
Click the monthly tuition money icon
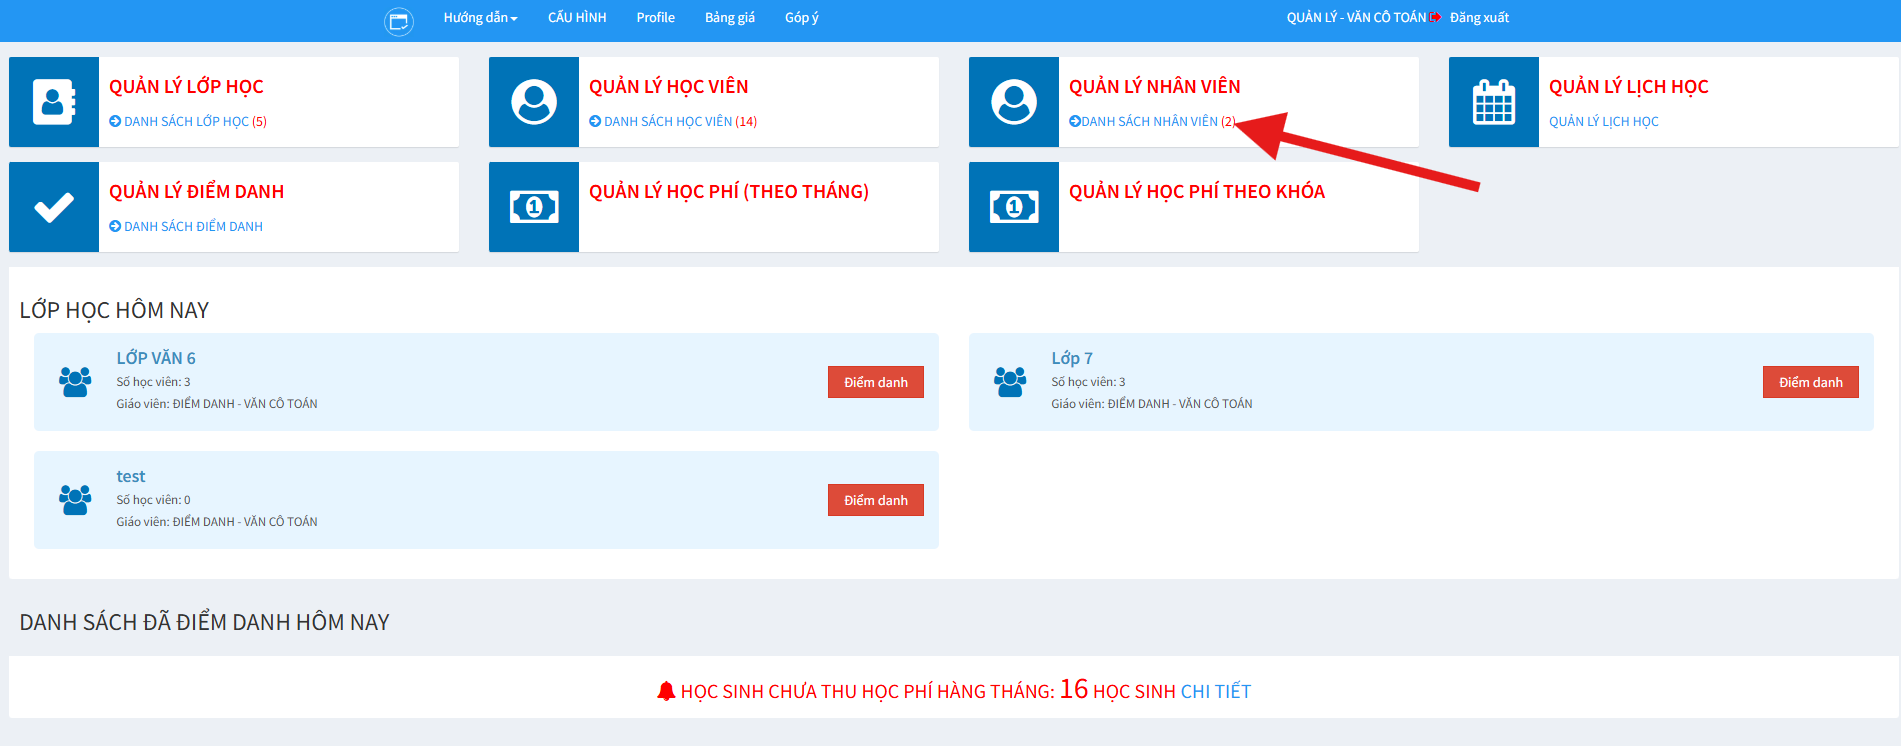click(534, 207)
